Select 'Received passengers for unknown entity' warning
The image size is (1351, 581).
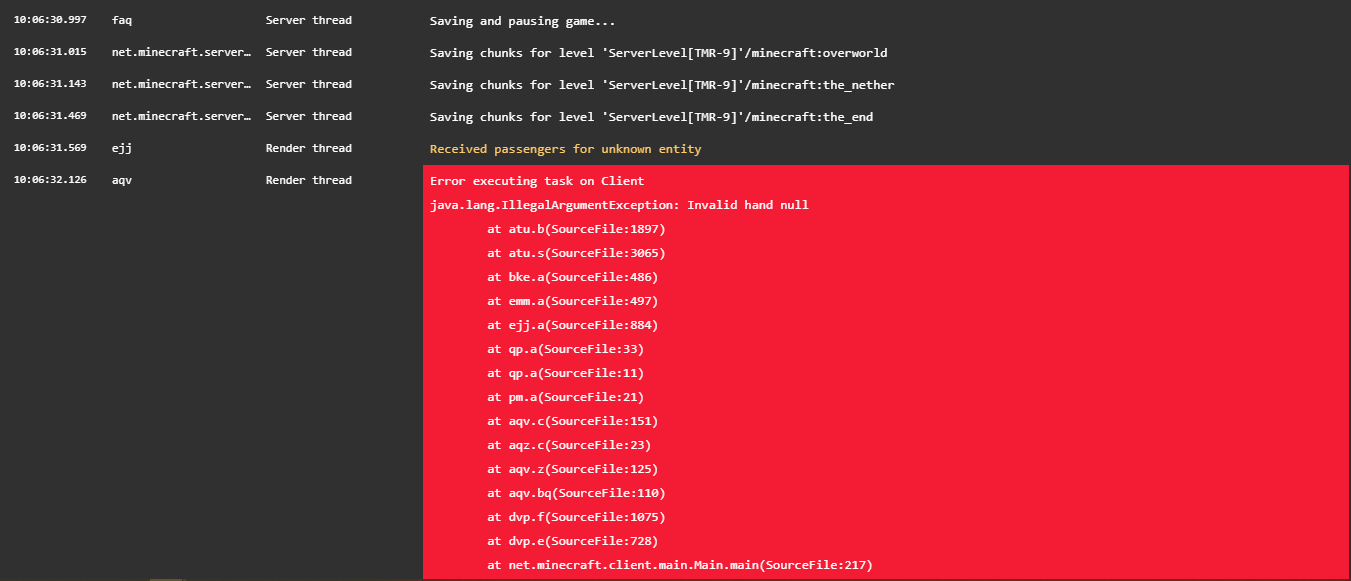[565, 149]
